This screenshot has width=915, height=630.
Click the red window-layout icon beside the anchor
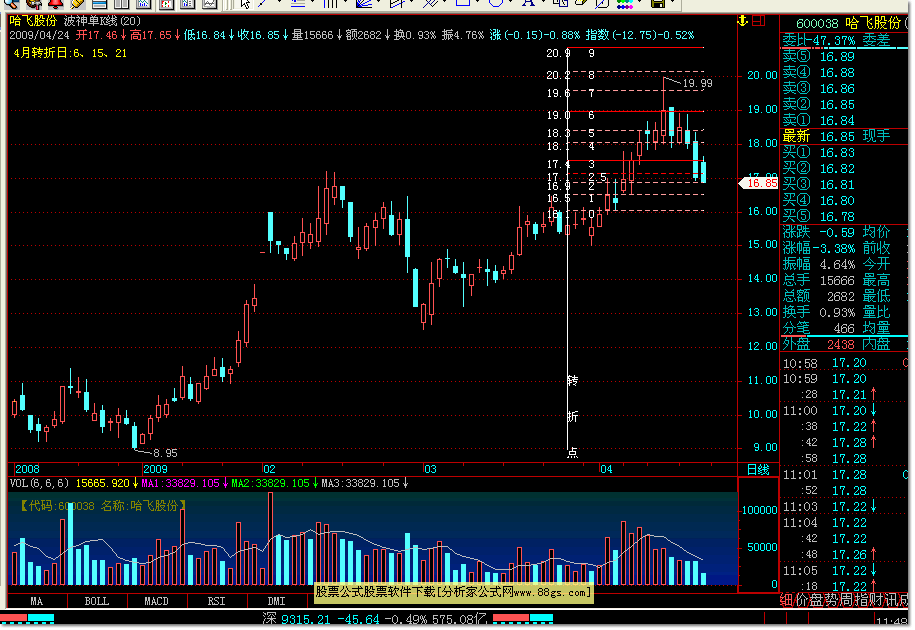(759, 21)
